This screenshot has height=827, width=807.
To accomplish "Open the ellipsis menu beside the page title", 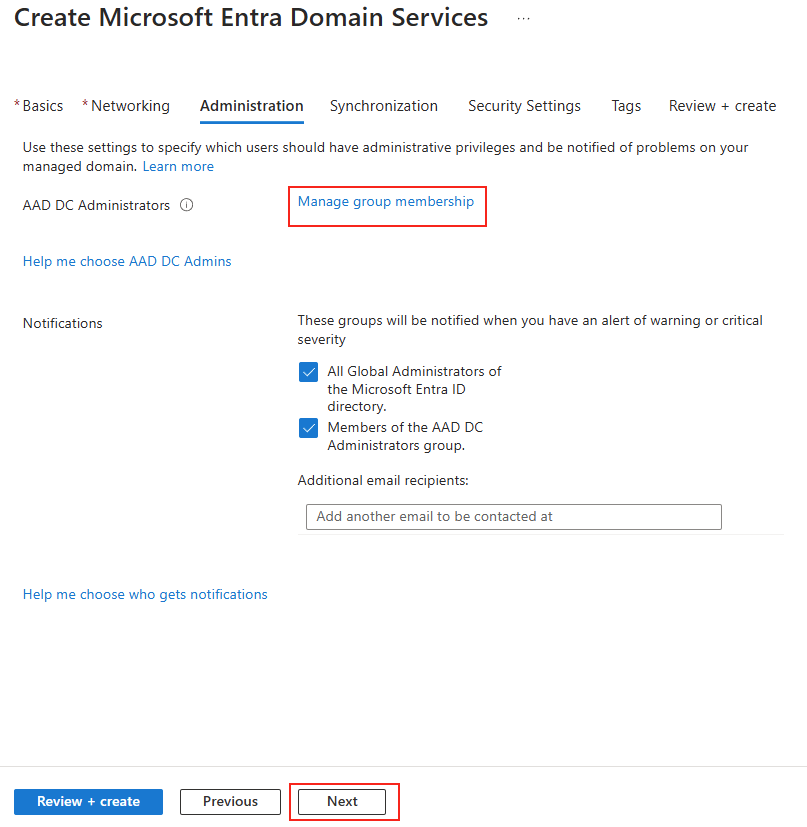I will (x=523, y=18).
